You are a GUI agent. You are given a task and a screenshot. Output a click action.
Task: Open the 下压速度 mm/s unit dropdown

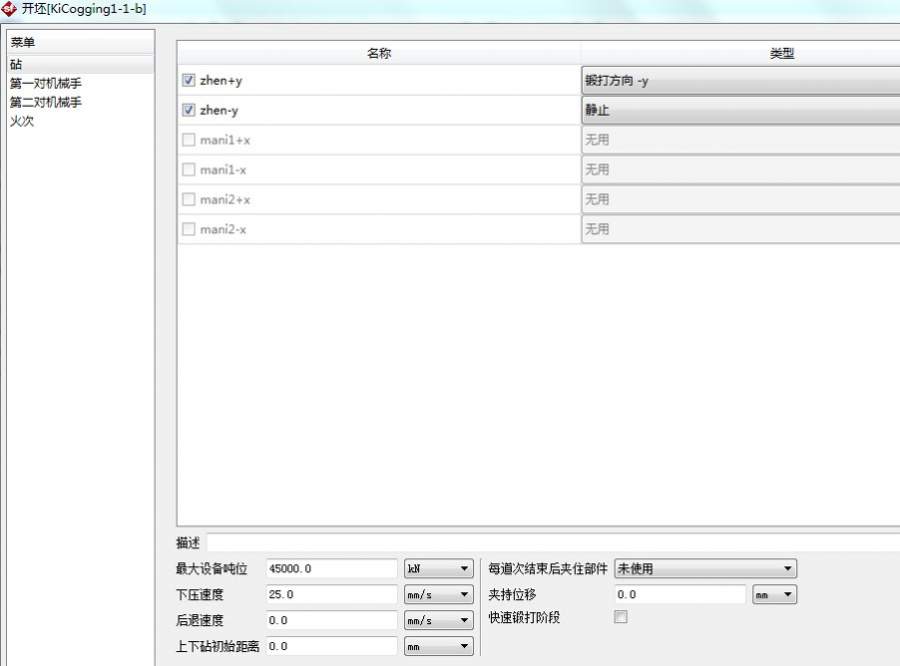click(x=439, y=594)
